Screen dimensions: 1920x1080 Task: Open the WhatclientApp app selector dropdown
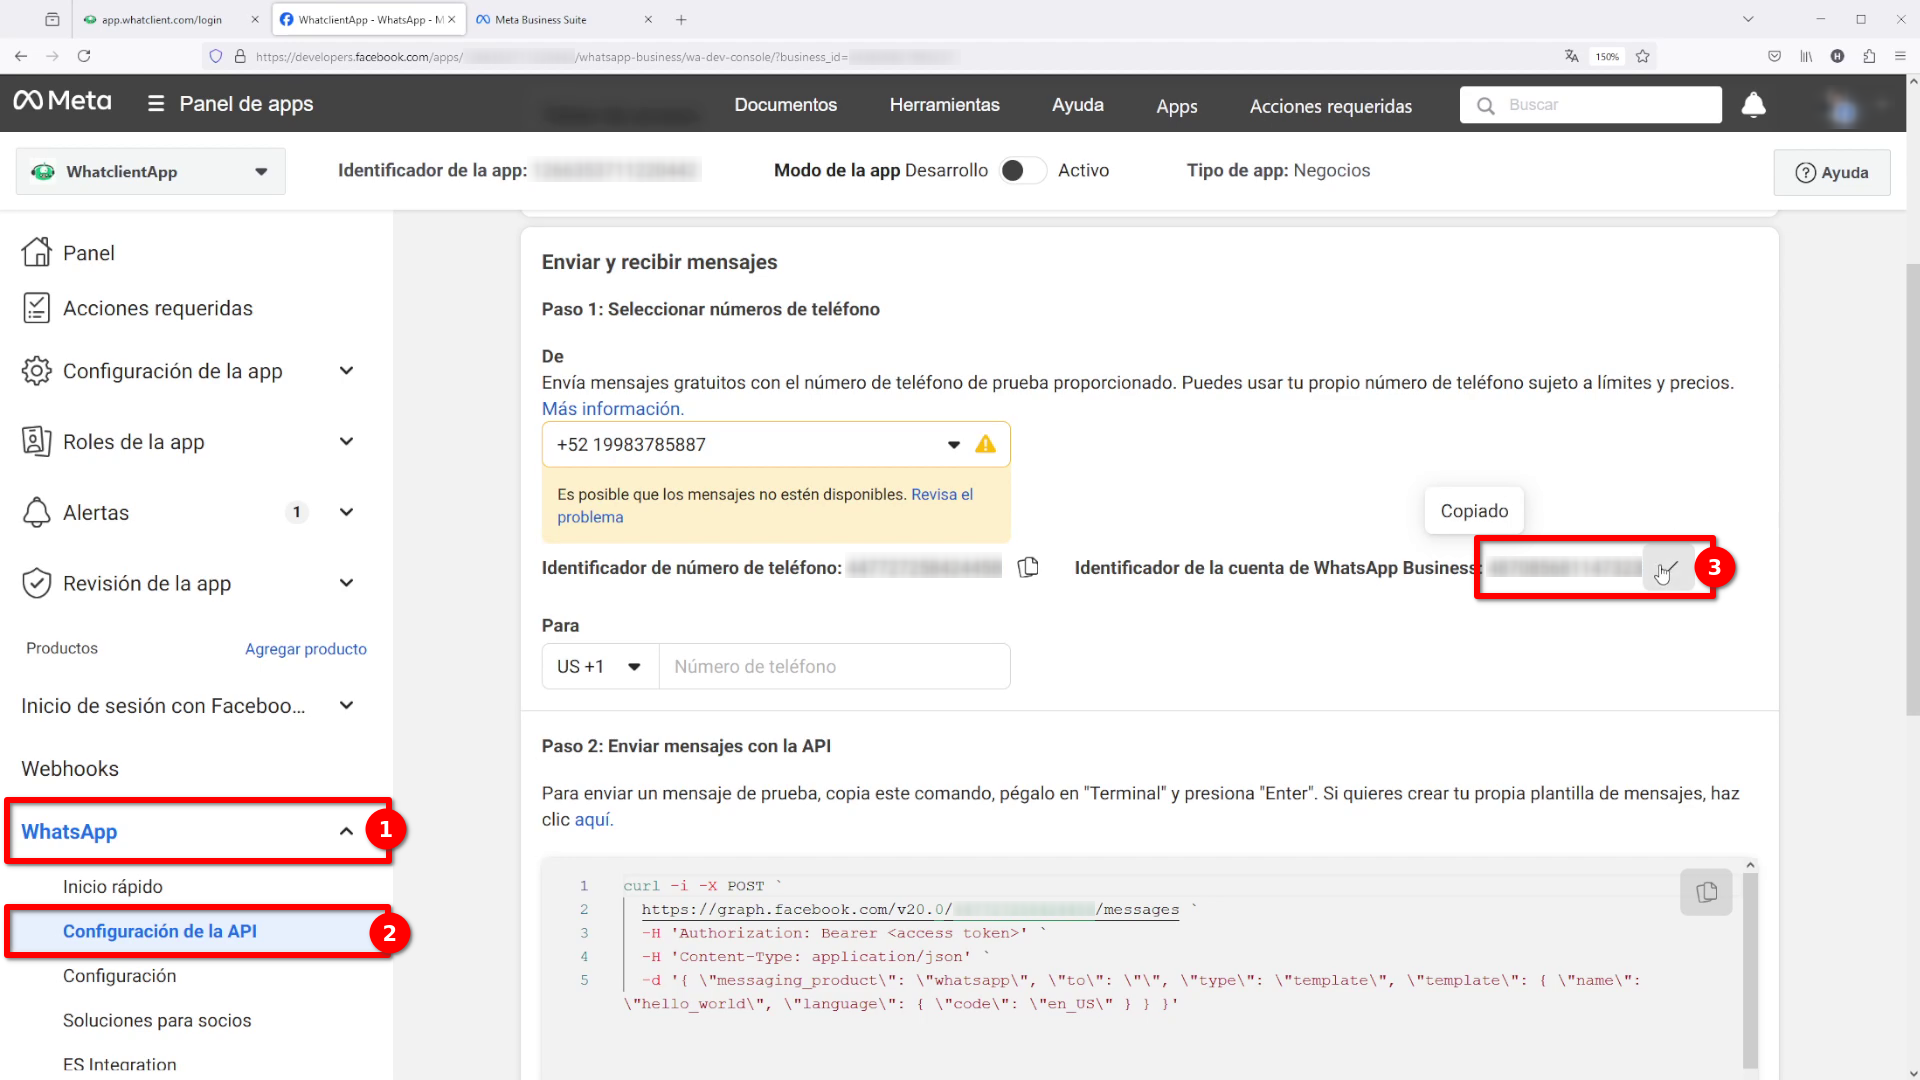[151, 171]
